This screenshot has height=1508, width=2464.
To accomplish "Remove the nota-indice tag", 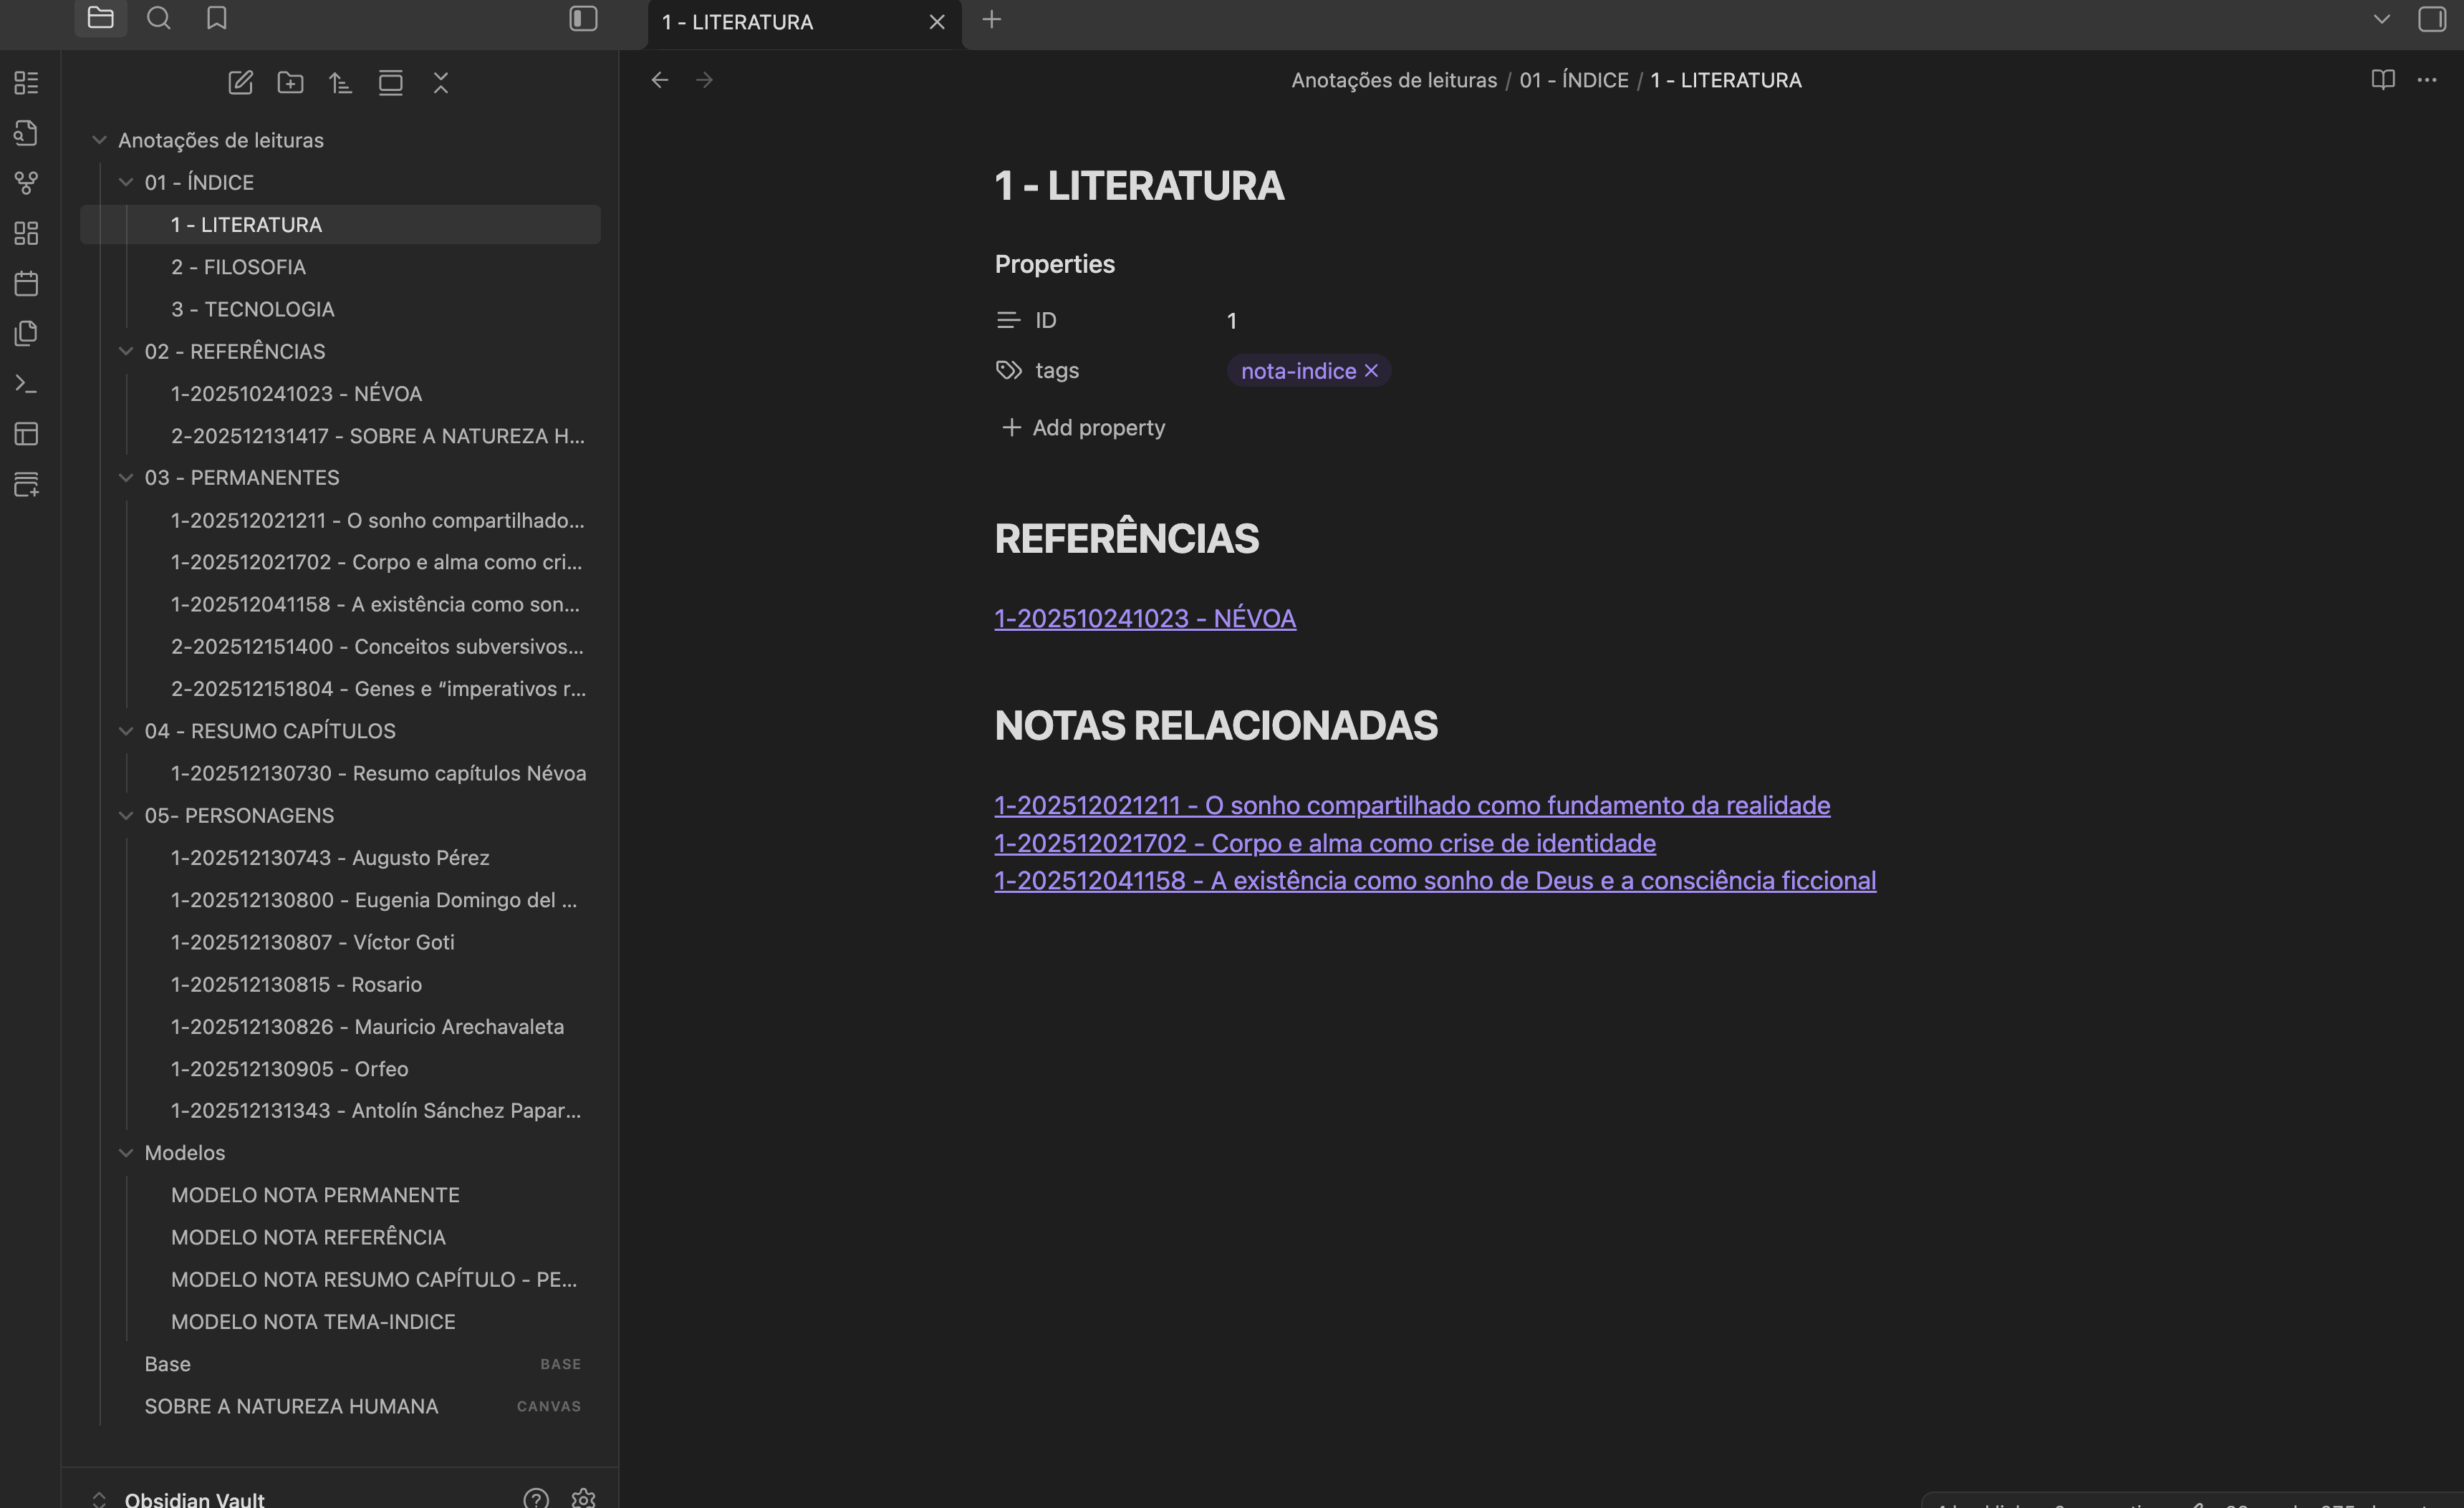I will (1371, 371).
